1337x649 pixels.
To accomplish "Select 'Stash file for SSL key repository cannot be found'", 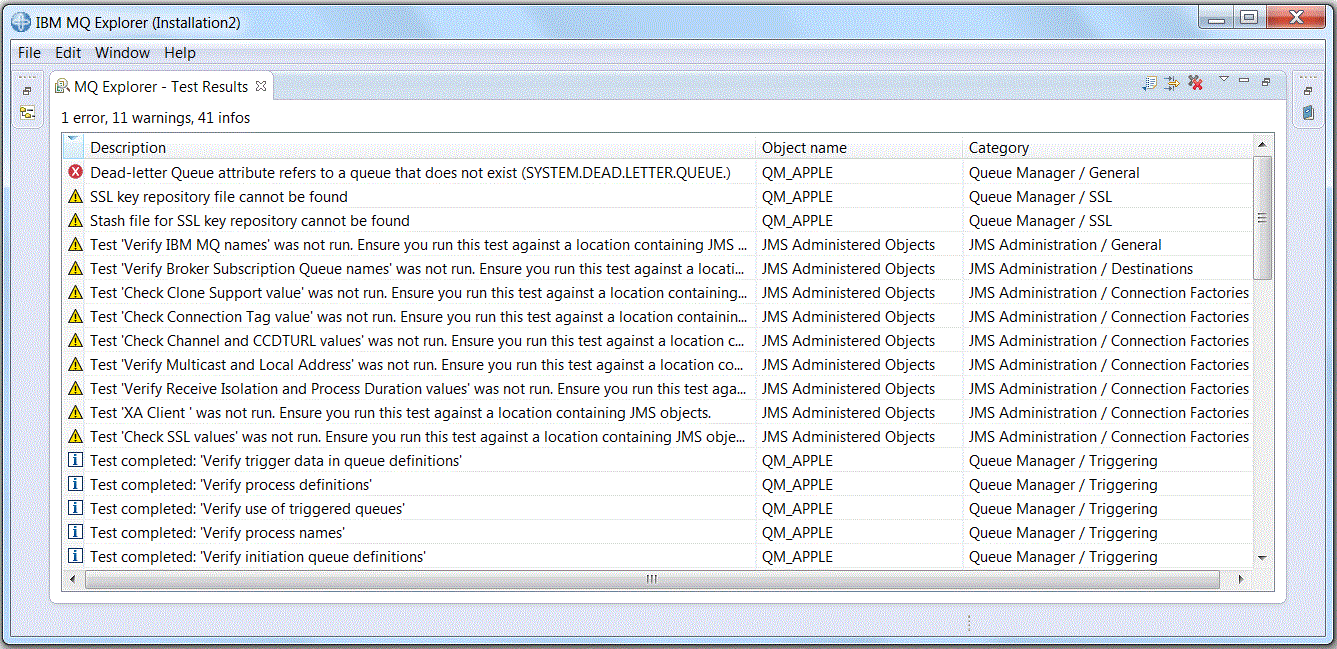I will [250, 221].
